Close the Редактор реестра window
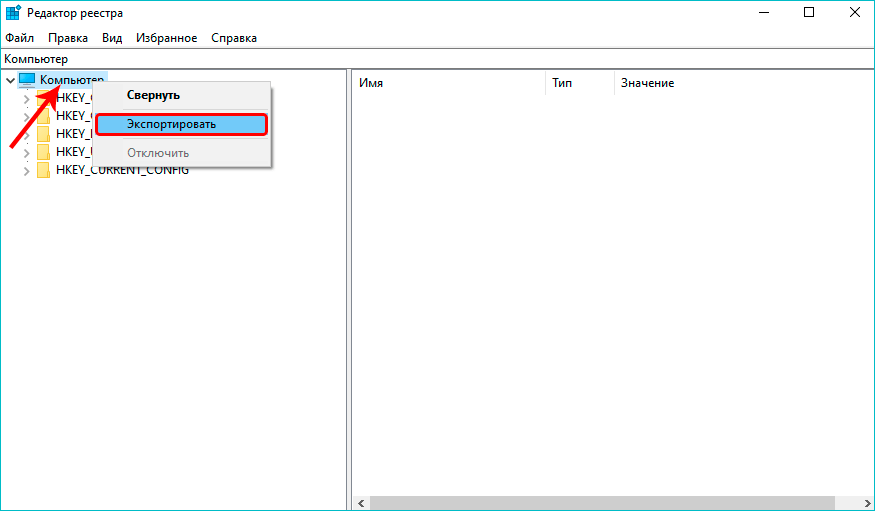 pos(854,12)
